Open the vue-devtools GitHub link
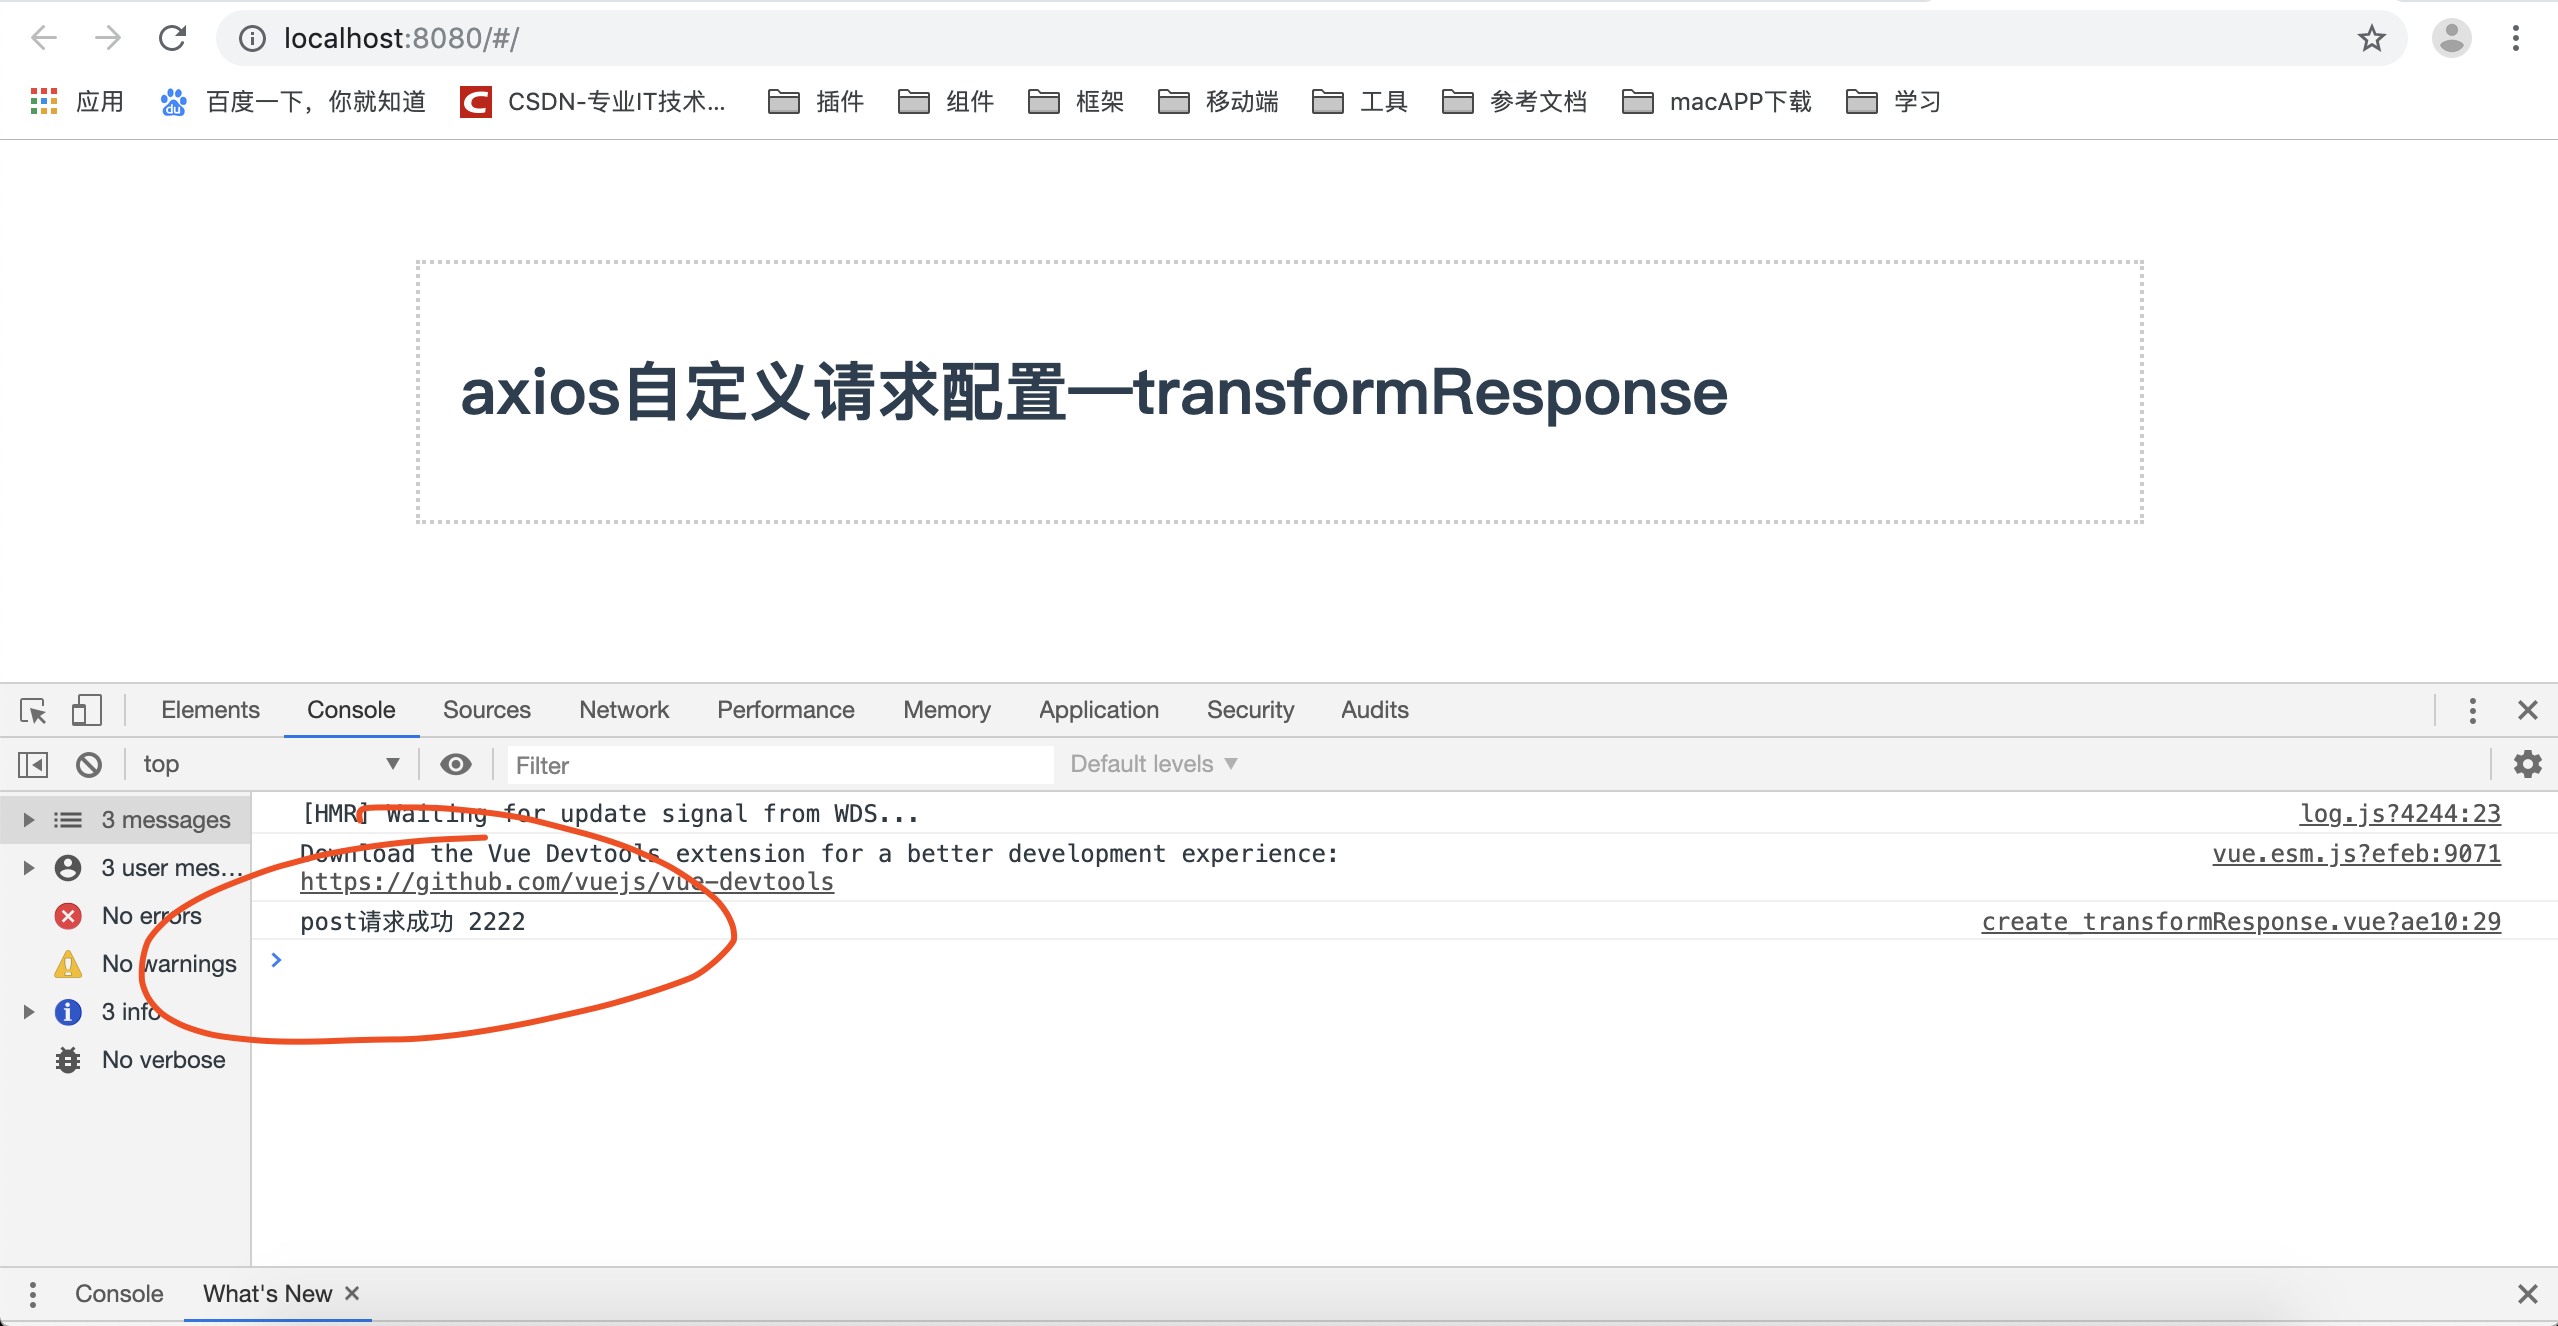The height and width of the screenshot is (1326, 2558). click(566, 881)
